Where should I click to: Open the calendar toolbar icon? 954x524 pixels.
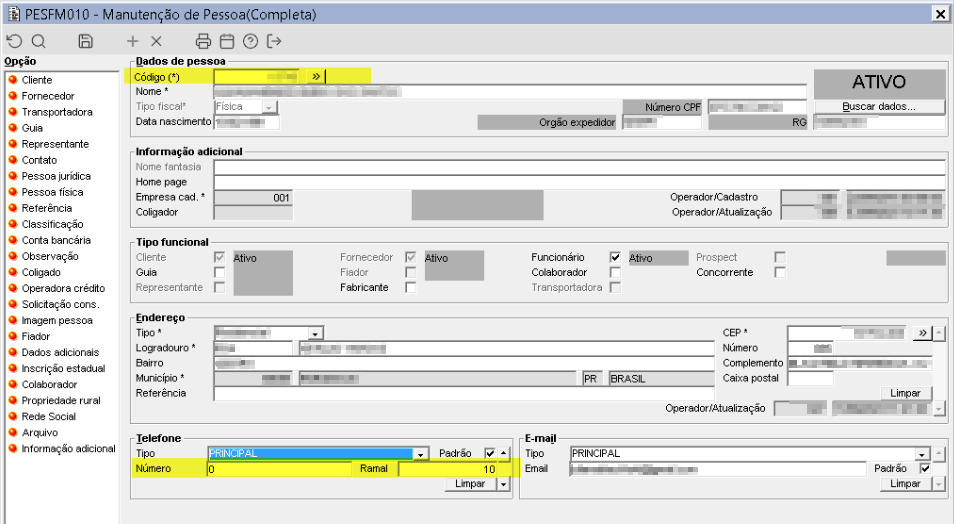point(227,41)
